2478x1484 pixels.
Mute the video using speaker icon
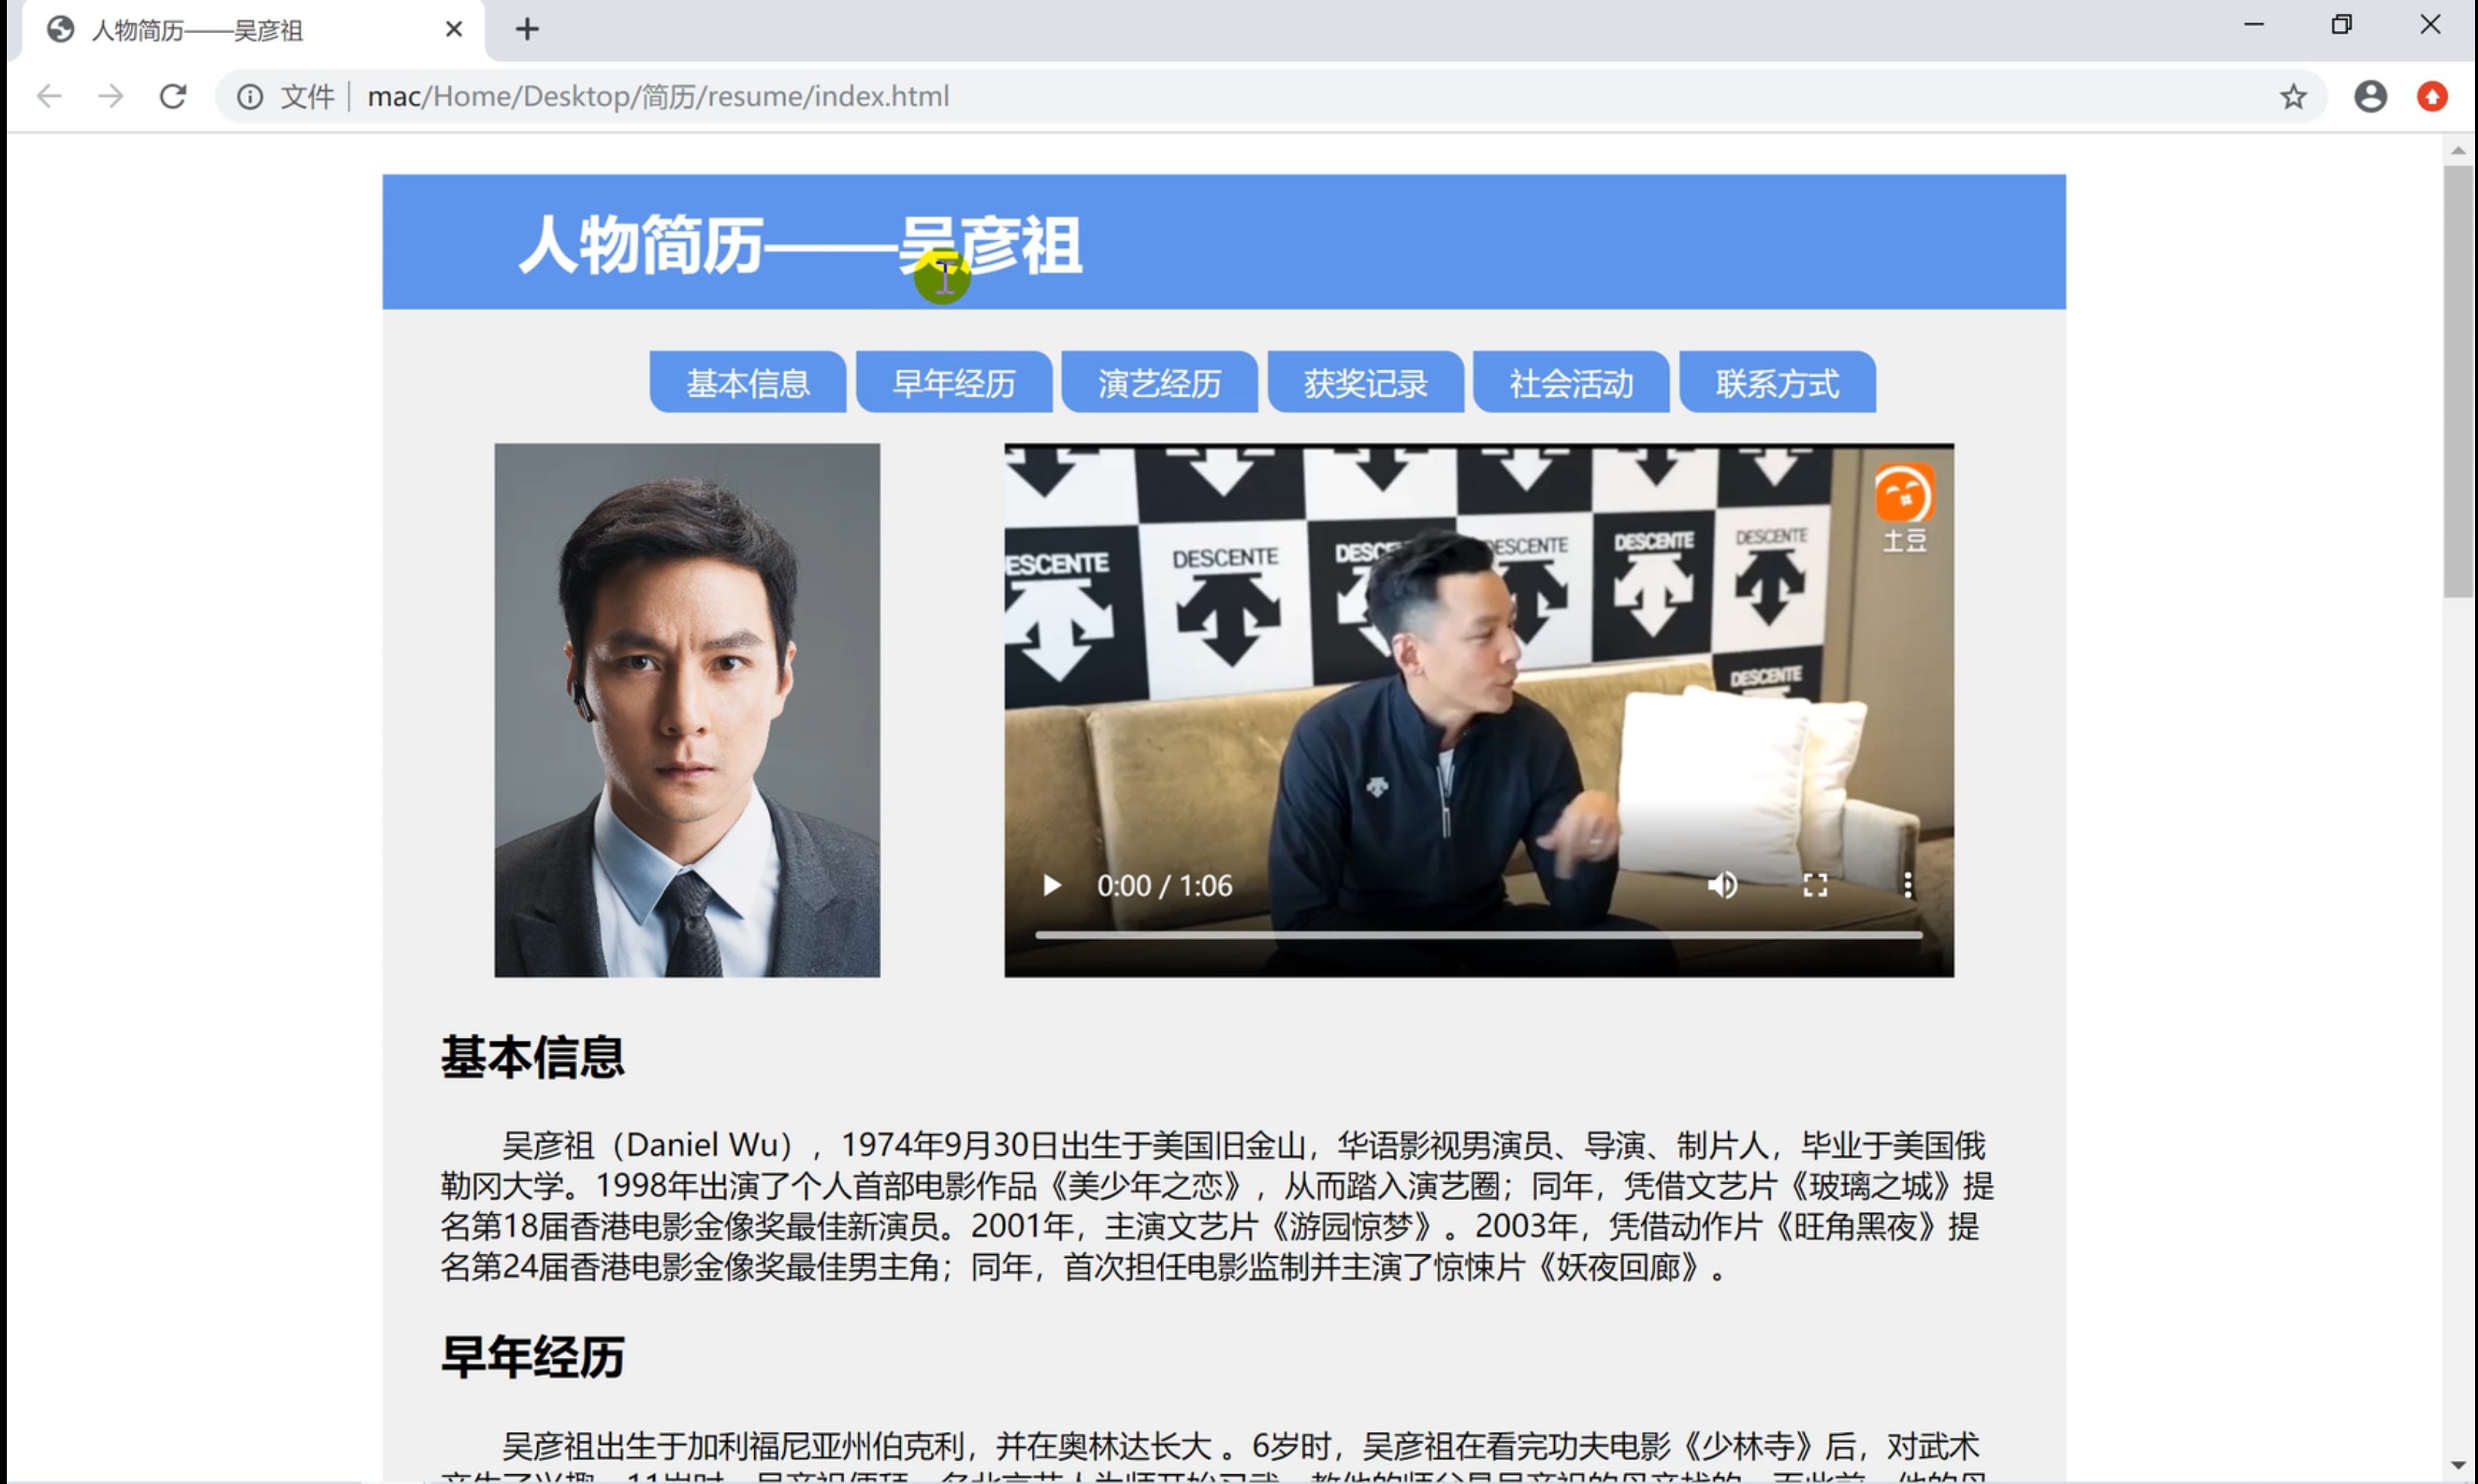coord(1722,885)
